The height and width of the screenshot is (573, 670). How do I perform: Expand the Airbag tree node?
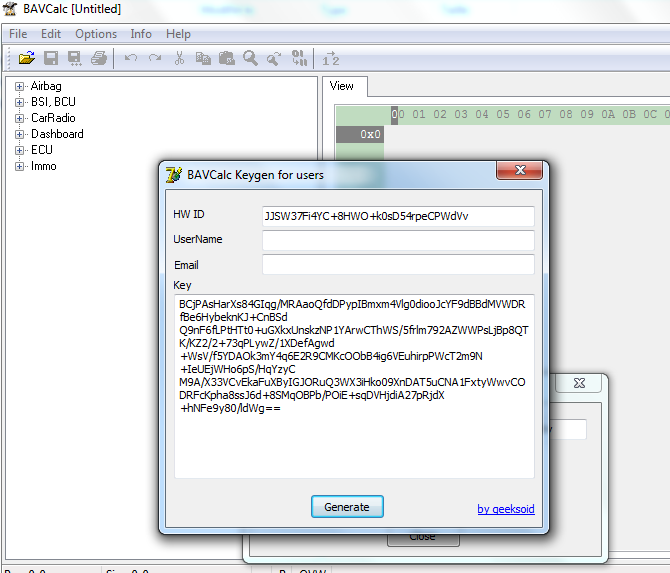19,86
